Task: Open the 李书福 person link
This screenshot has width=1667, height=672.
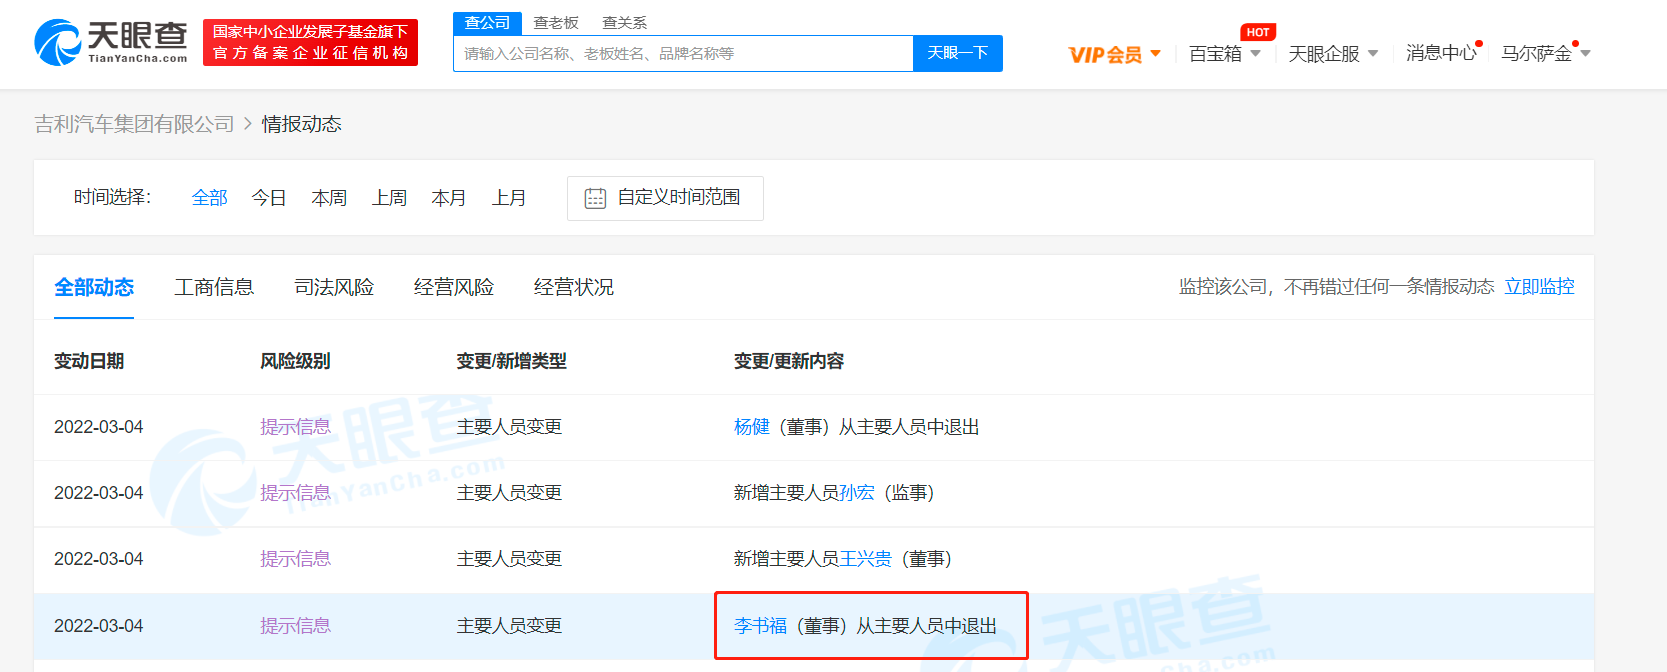Action: [760, 626]
